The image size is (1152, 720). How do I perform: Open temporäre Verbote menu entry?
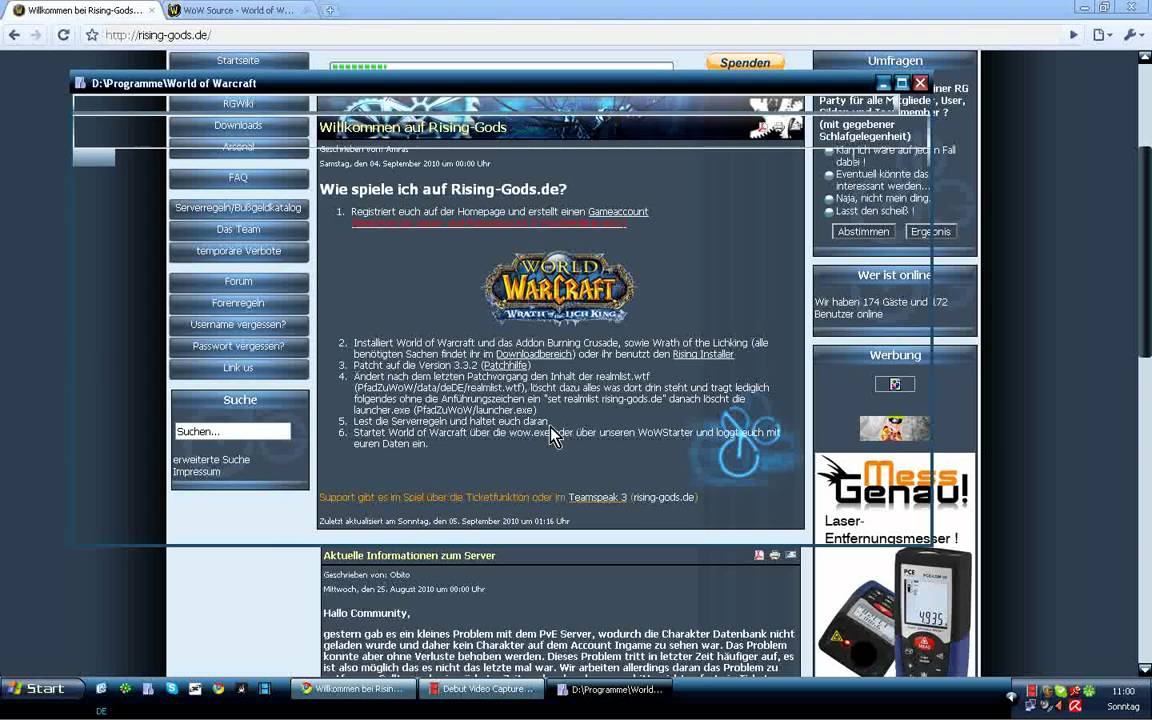tap(238, 251)
